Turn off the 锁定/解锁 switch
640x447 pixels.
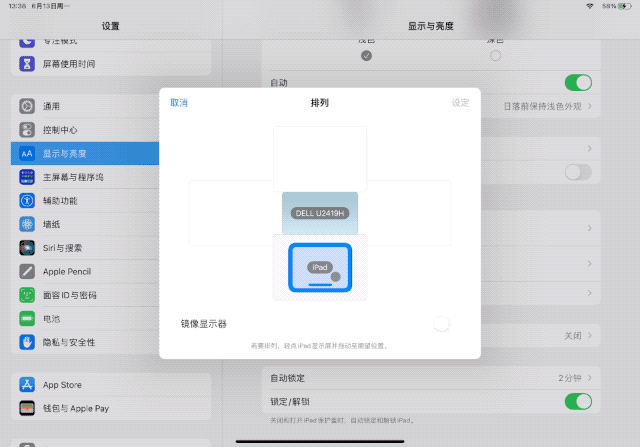[577, 401]
